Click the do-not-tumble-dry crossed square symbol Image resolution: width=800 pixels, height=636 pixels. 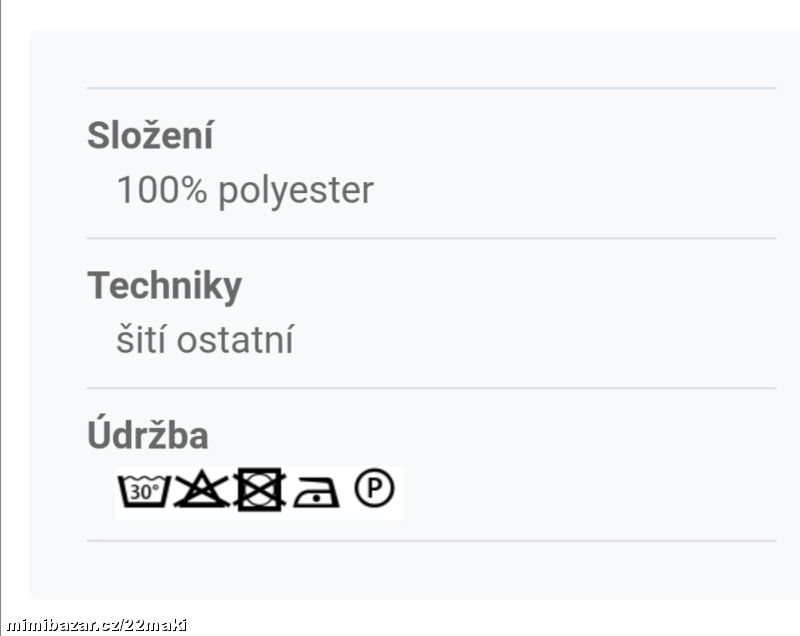click(x=260, y=489)
